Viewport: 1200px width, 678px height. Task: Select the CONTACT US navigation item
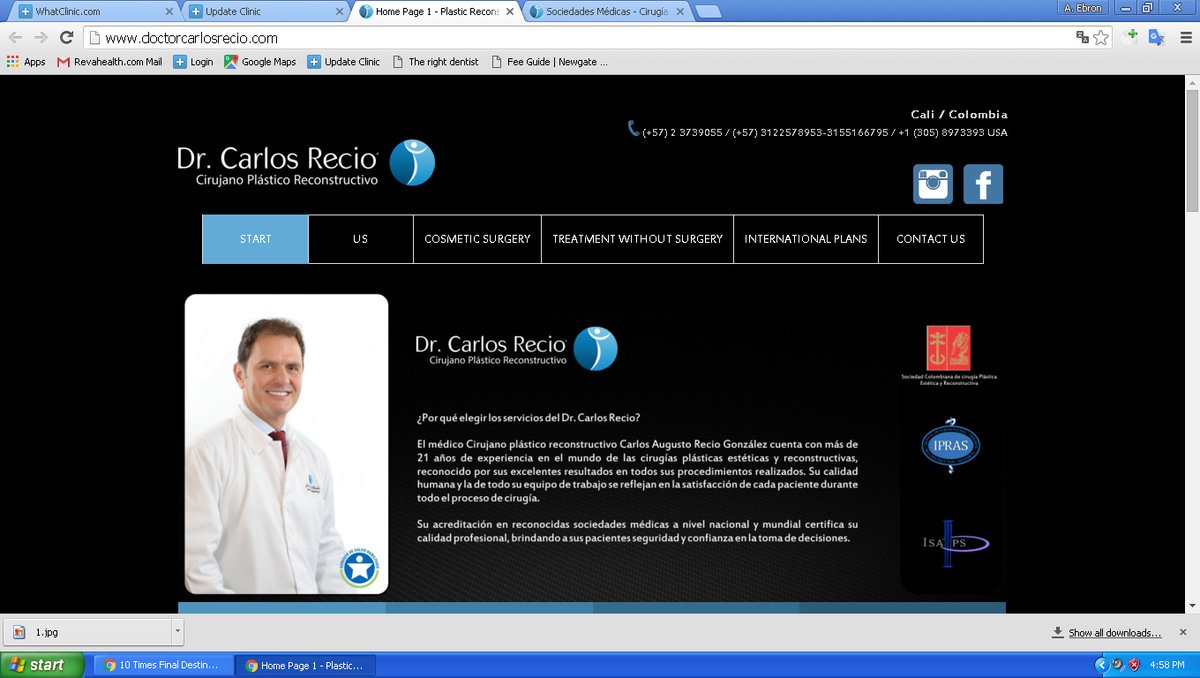[x=930, y=239]
